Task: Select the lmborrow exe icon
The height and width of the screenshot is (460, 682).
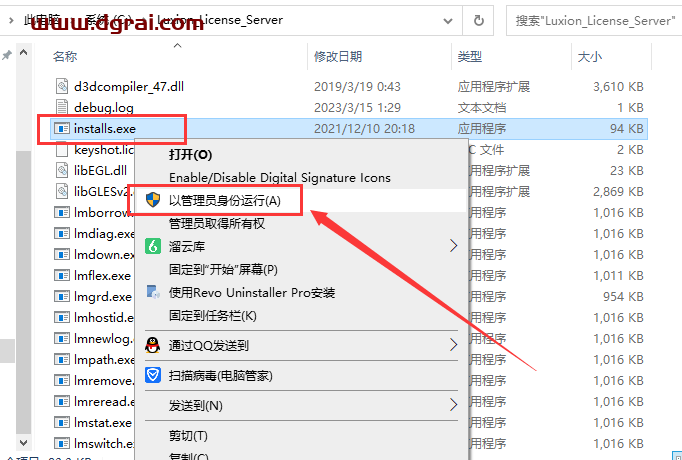Action: coord(62,212)
